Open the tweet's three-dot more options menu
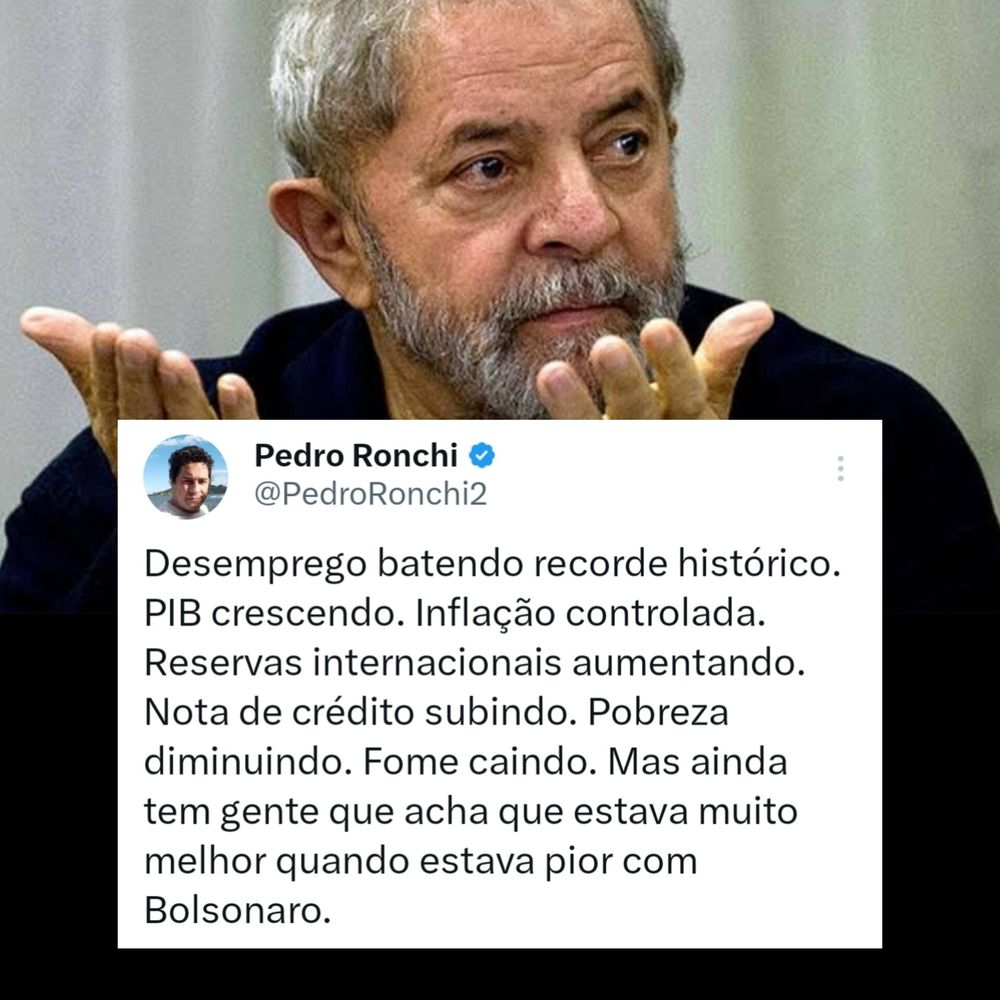 pos(841,469)
